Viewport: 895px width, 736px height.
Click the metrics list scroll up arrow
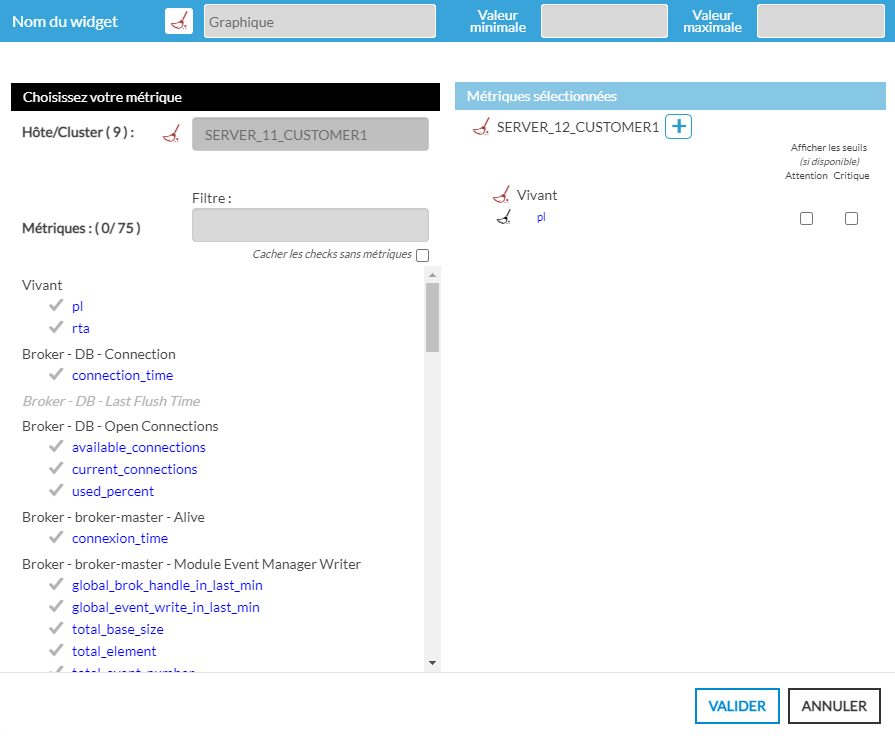click(432, 275)
